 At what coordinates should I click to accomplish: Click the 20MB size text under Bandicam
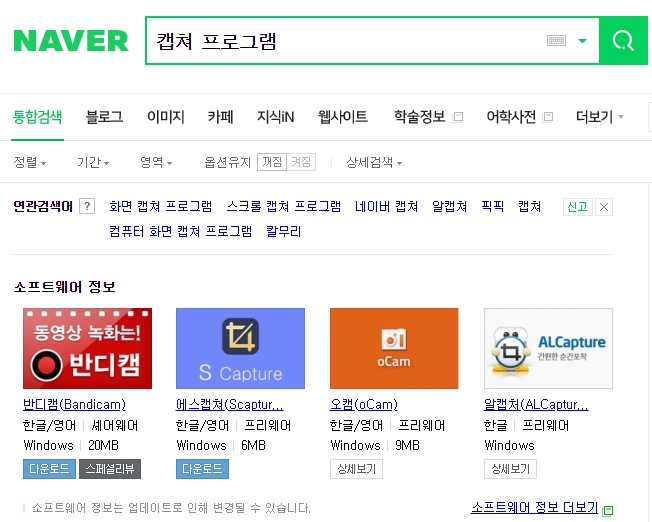click(104, 445)
